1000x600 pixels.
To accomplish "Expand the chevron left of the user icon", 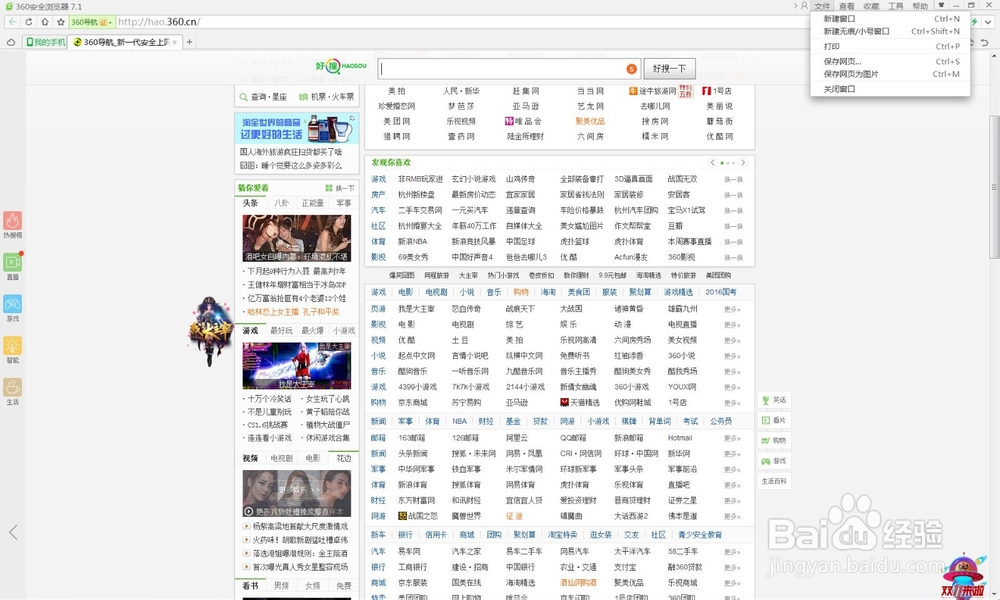I will click(x=795, y=6).
